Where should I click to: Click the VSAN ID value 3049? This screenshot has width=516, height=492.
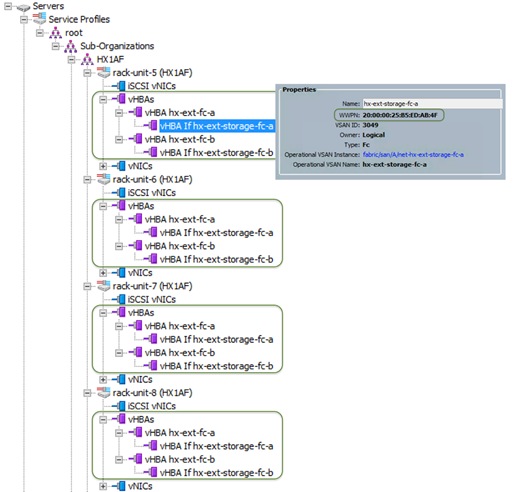pos(370,125)
